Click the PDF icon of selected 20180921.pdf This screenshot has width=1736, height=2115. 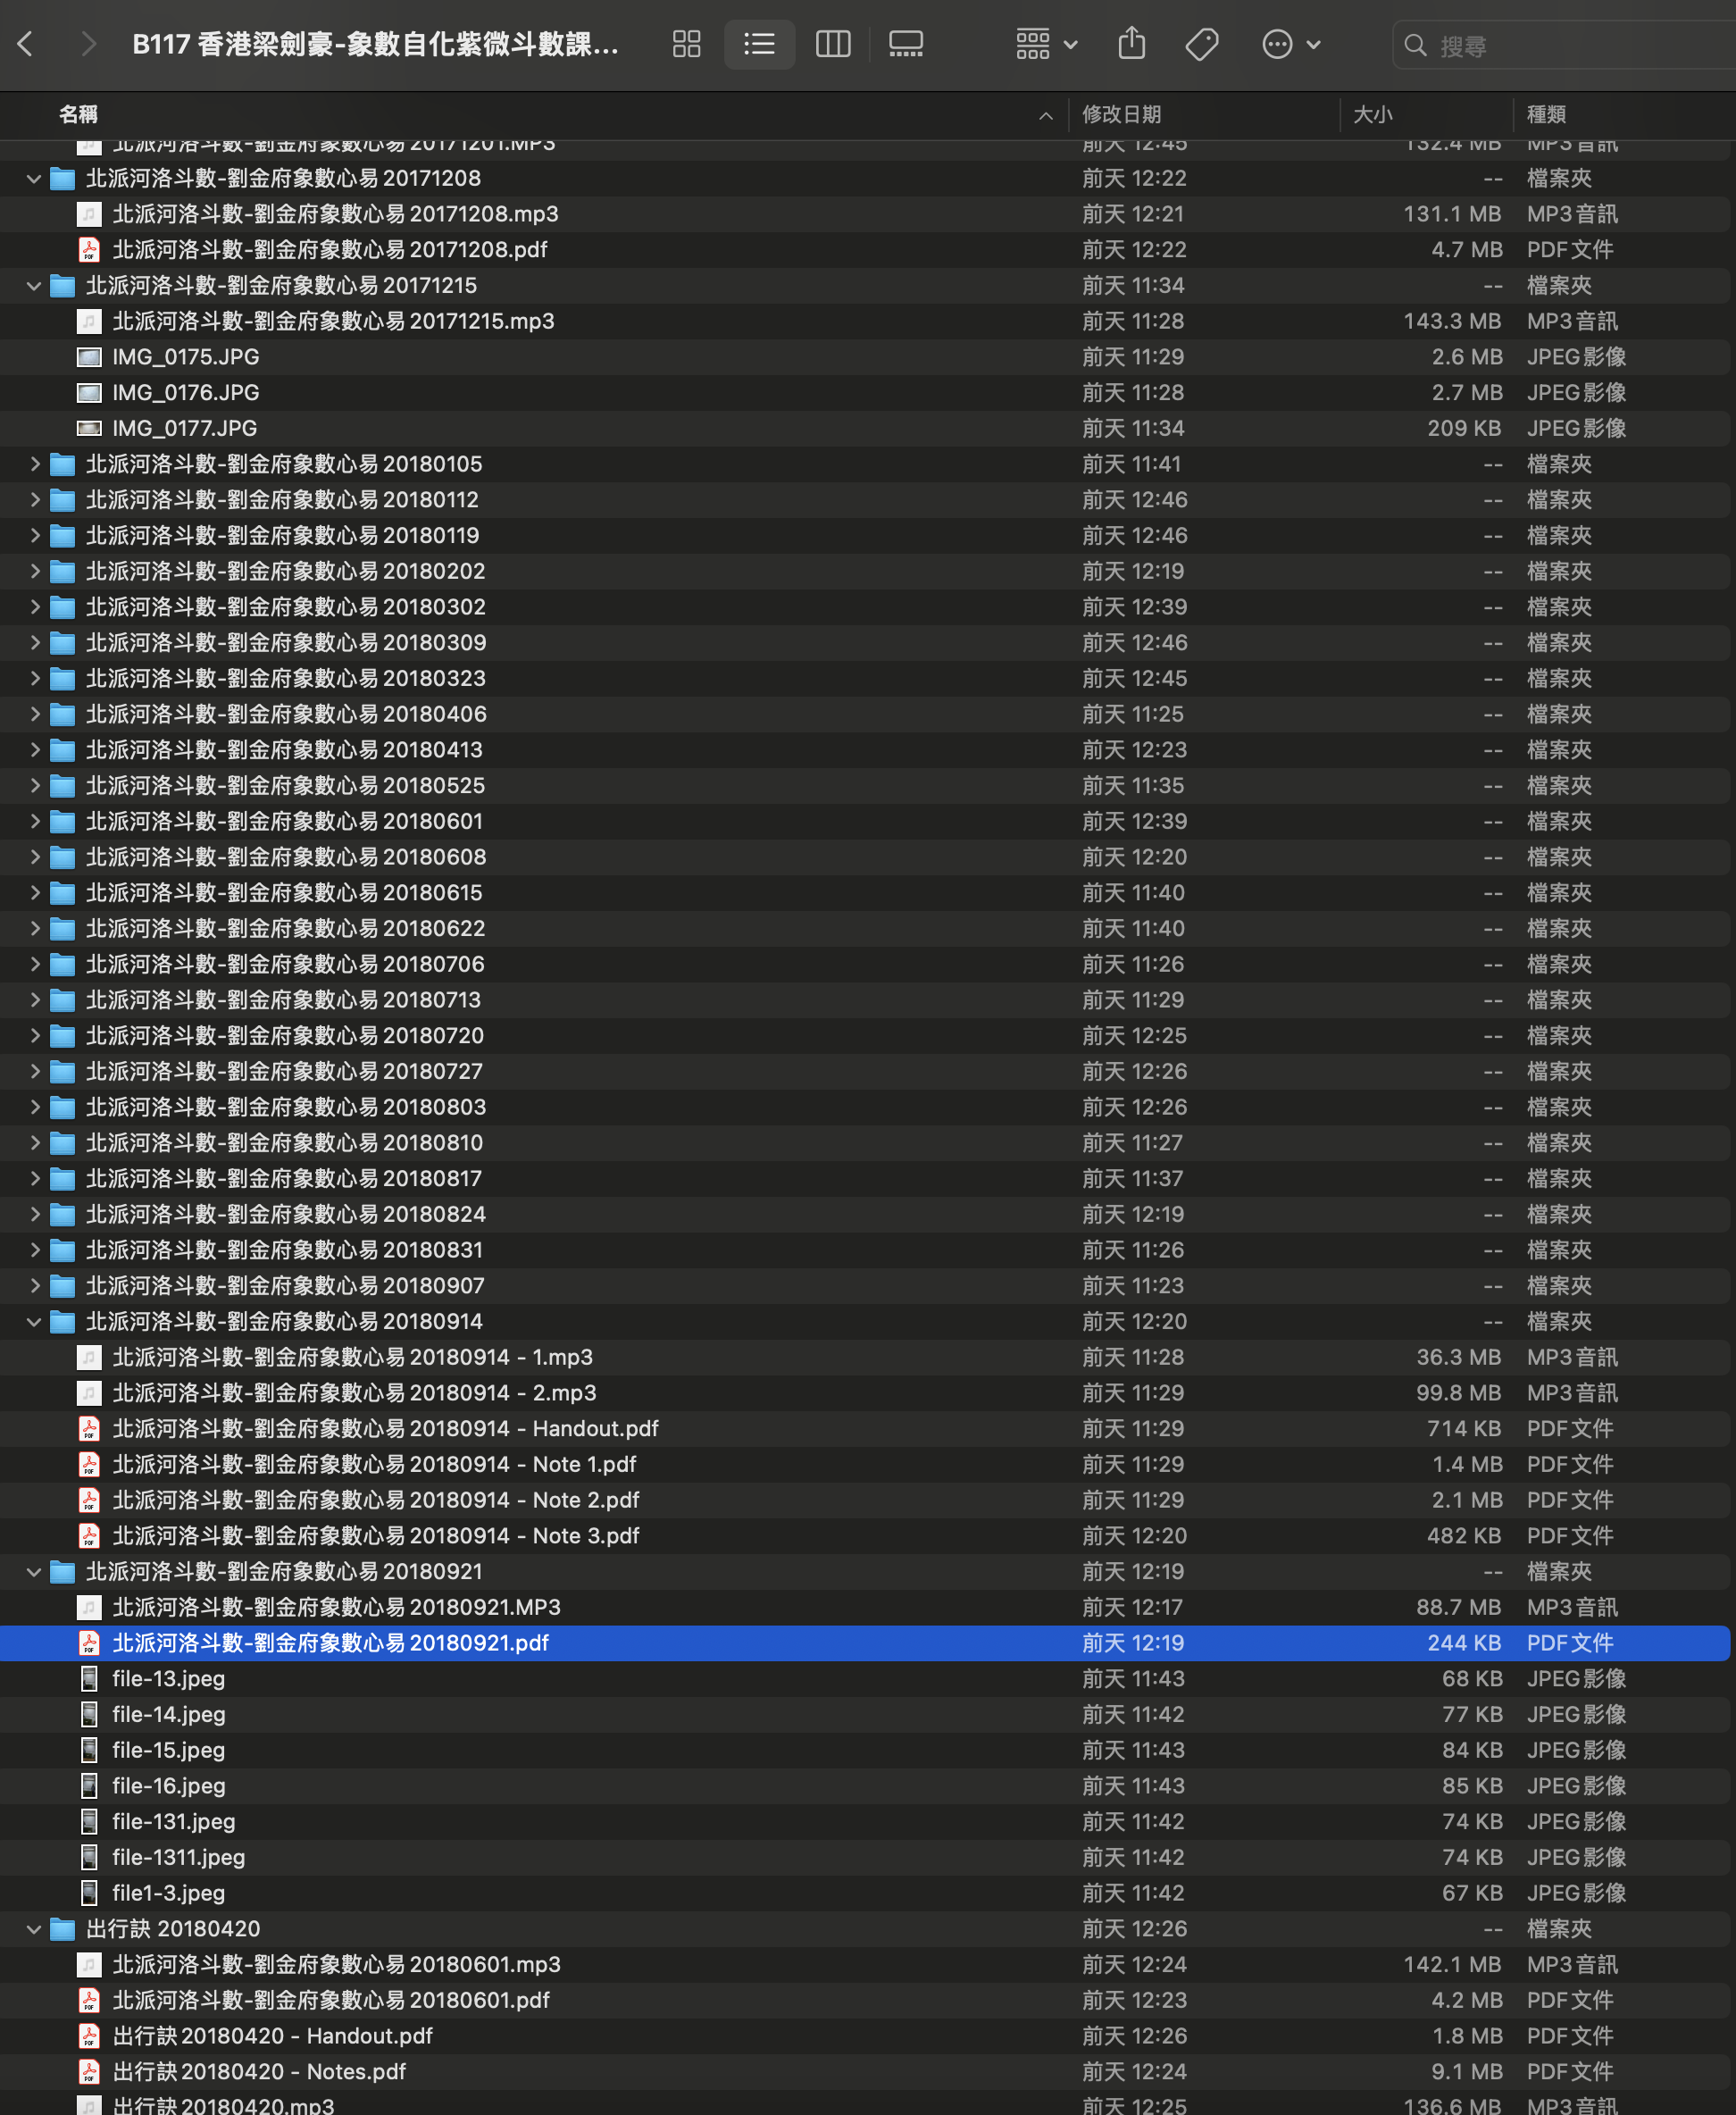click(x=89, y=1643)
